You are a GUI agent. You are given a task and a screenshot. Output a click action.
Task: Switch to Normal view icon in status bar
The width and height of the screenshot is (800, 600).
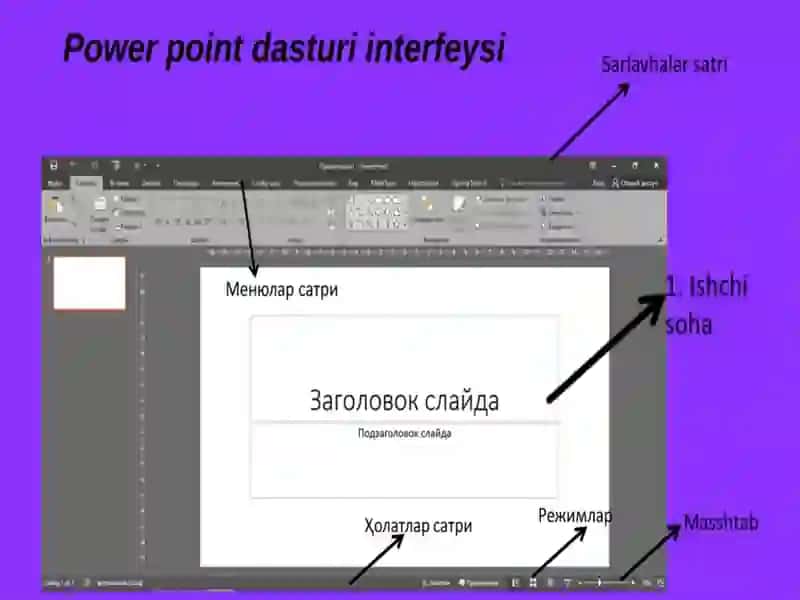(x=515, y=583)
